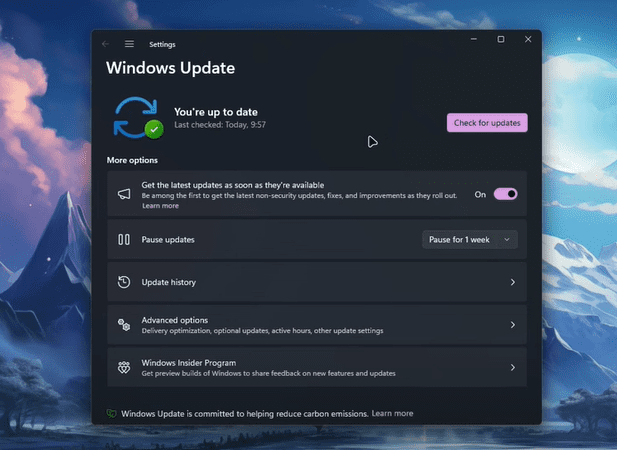The height and width of the screenshot is (450, 617).
Task: Click the 'Last checked: Today, 9:57' text
Action: [220, 125]
